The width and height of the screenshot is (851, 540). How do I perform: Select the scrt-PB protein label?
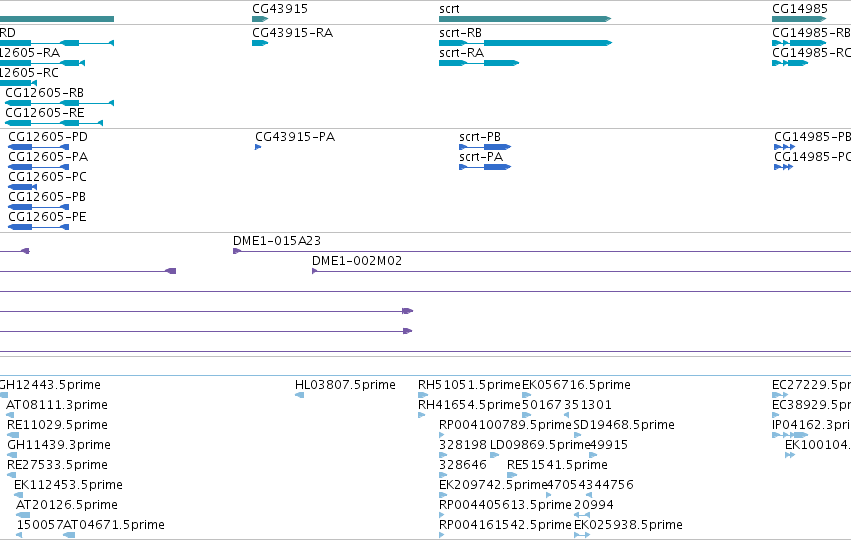coord(480,137)
